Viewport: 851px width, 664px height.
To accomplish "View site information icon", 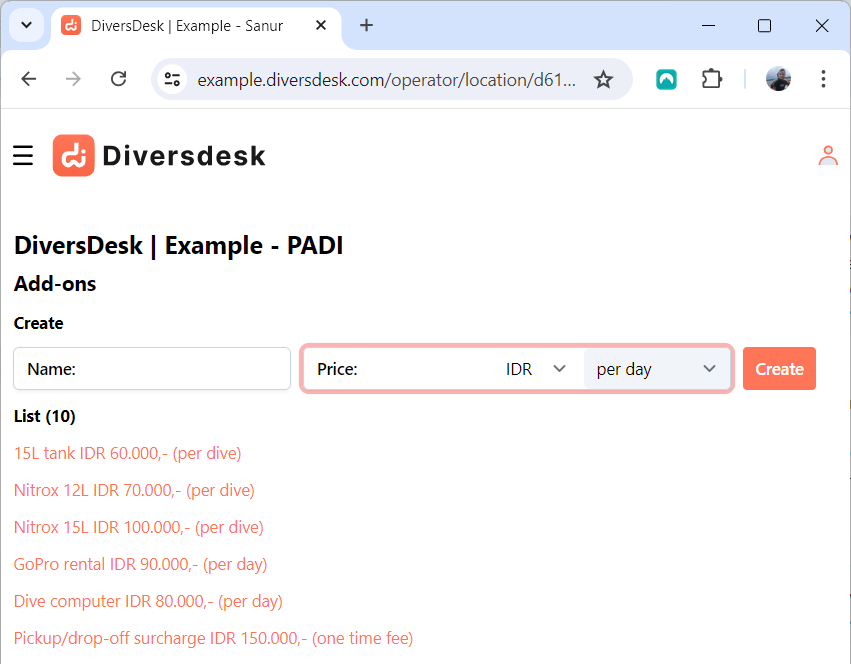I will coord(173,80).
